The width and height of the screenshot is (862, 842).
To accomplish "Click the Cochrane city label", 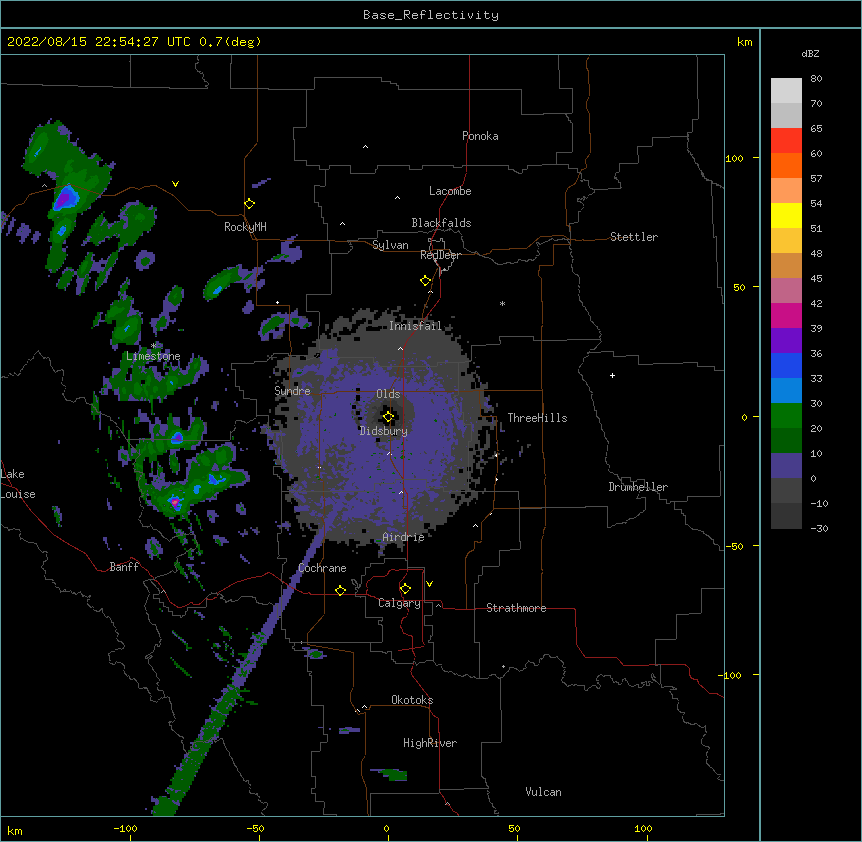I will 322,568.
